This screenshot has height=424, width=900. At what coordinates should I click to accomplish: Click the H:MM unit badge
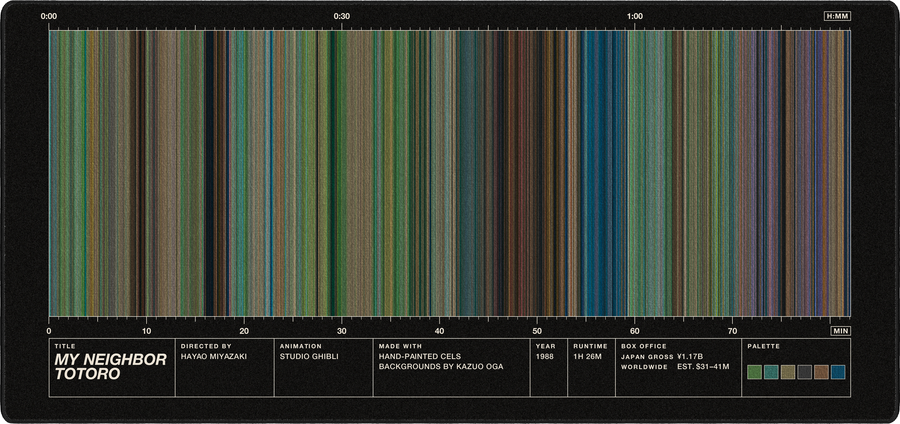[837, 16]
